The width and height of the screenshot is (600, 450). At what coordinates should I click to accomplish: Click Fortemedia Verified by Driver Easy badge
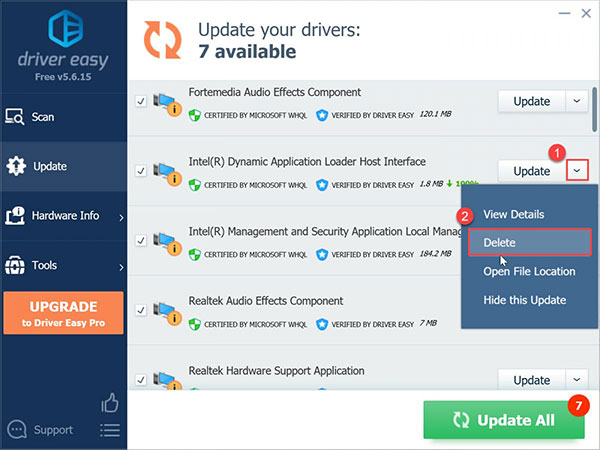(x=322, y=115)
